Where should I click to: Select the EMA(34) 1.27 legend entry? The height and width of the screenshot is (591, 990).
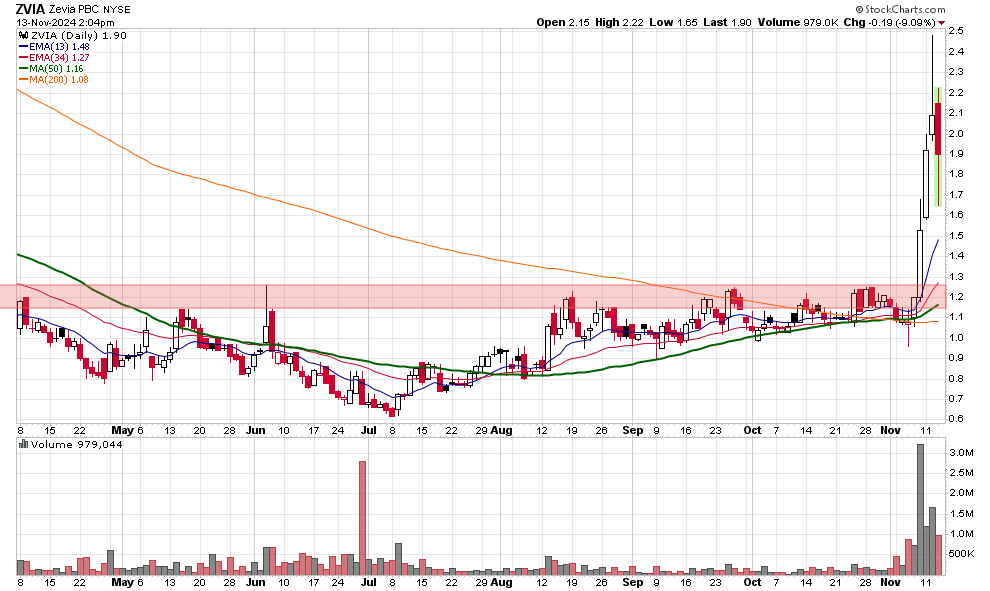tap(62, 57)
